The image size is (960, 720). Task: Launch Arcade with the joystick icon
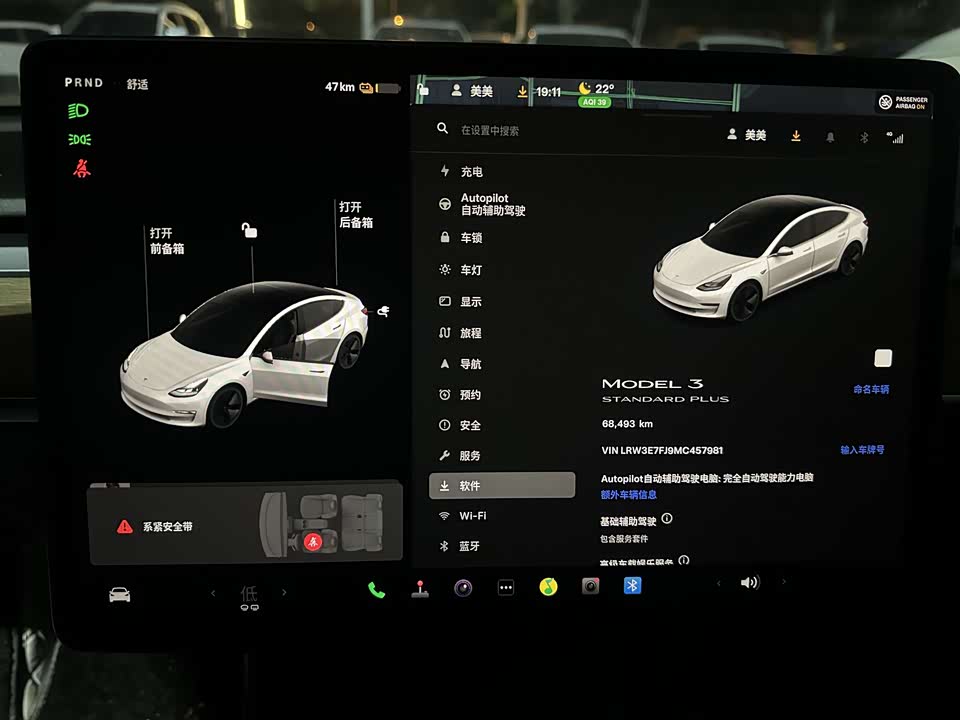tap(419, 588)
